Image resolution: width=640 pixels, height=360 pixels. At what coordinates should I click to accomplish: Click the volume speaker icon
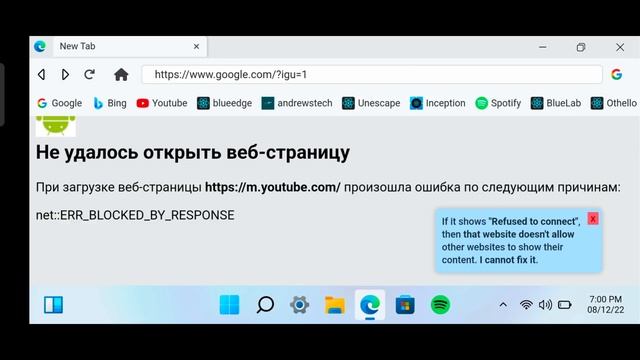pyautogui.click(x=545, y=305)
